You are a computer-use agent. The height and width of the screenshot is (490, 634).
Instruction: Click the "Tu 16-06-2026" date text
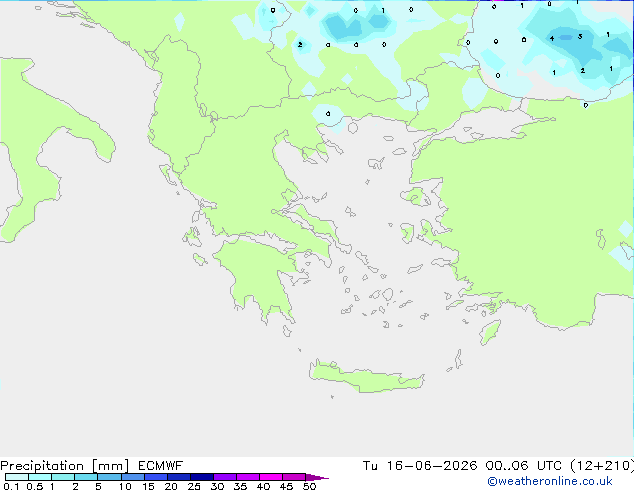[420, 466]
